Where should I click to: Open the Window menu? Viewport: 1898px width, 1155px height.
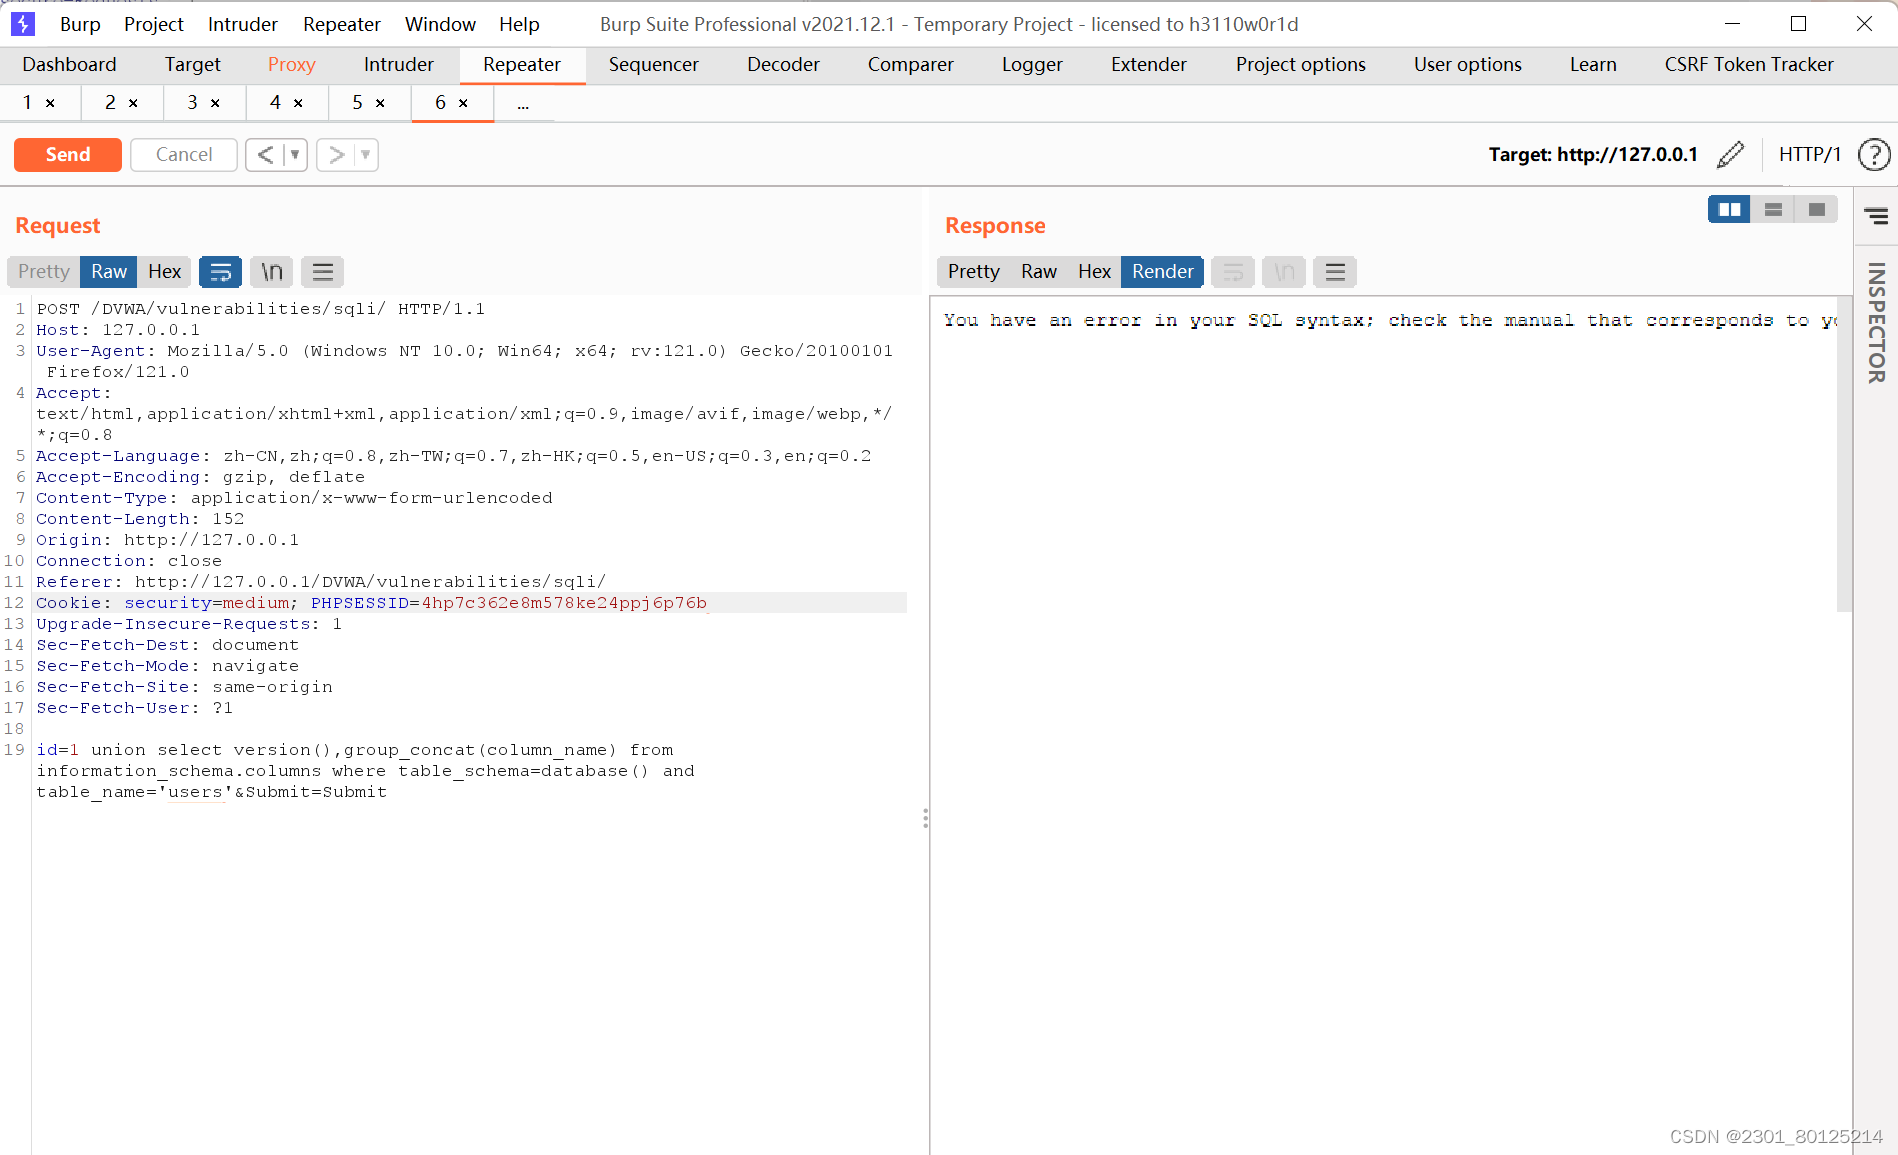click(x=440, y=24)
